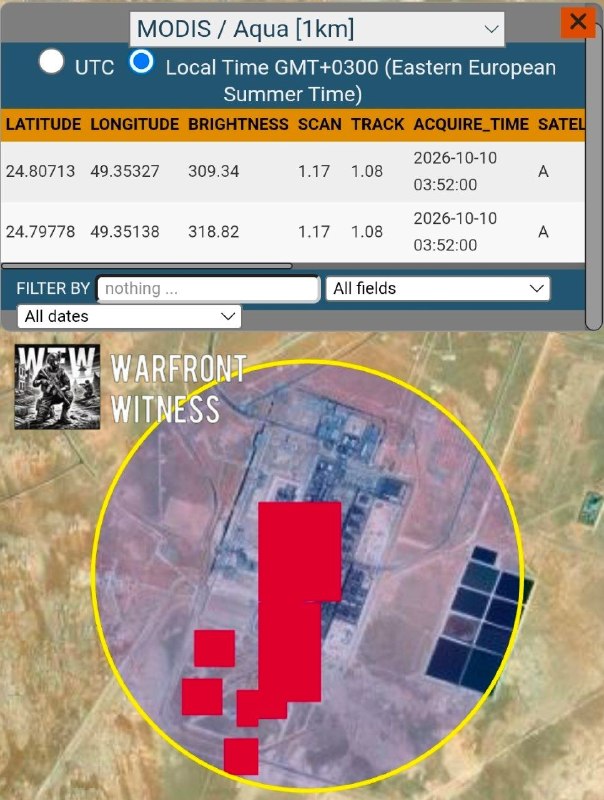Click the vertical panel scrollbar
The height and width of the screenshot is (800, 604).
pyautogui.click(x=594, y=176)
